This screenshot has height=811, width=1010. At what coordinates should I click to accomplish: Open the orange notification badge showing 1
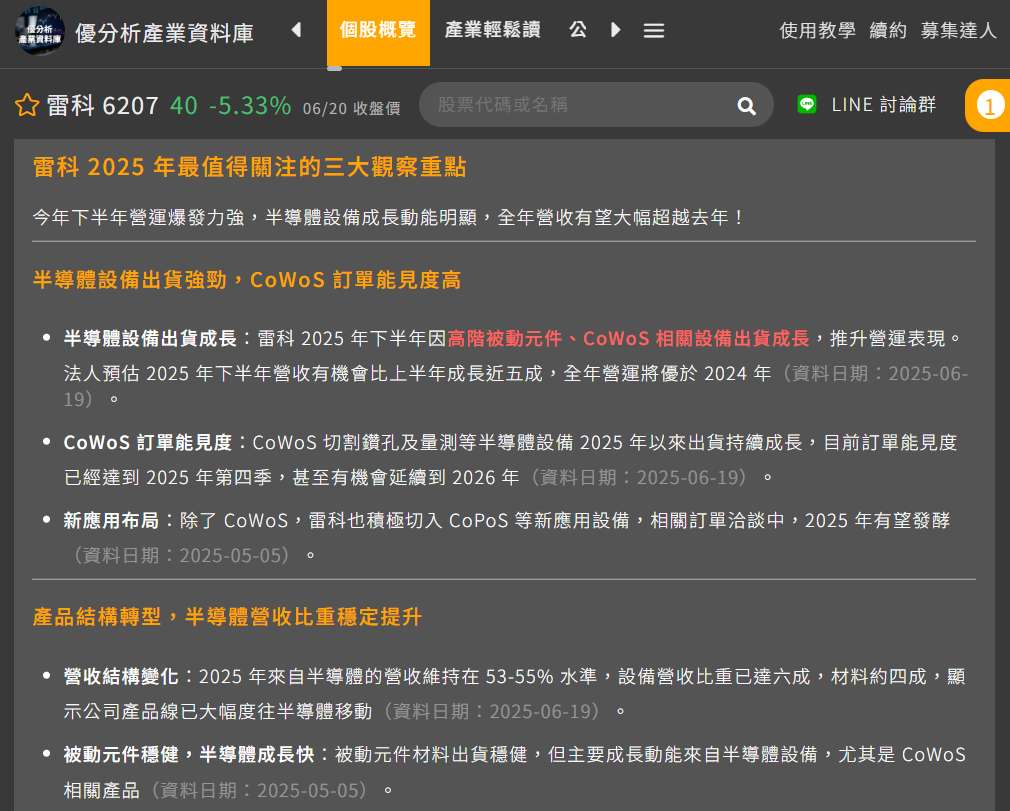coord(989,106)
